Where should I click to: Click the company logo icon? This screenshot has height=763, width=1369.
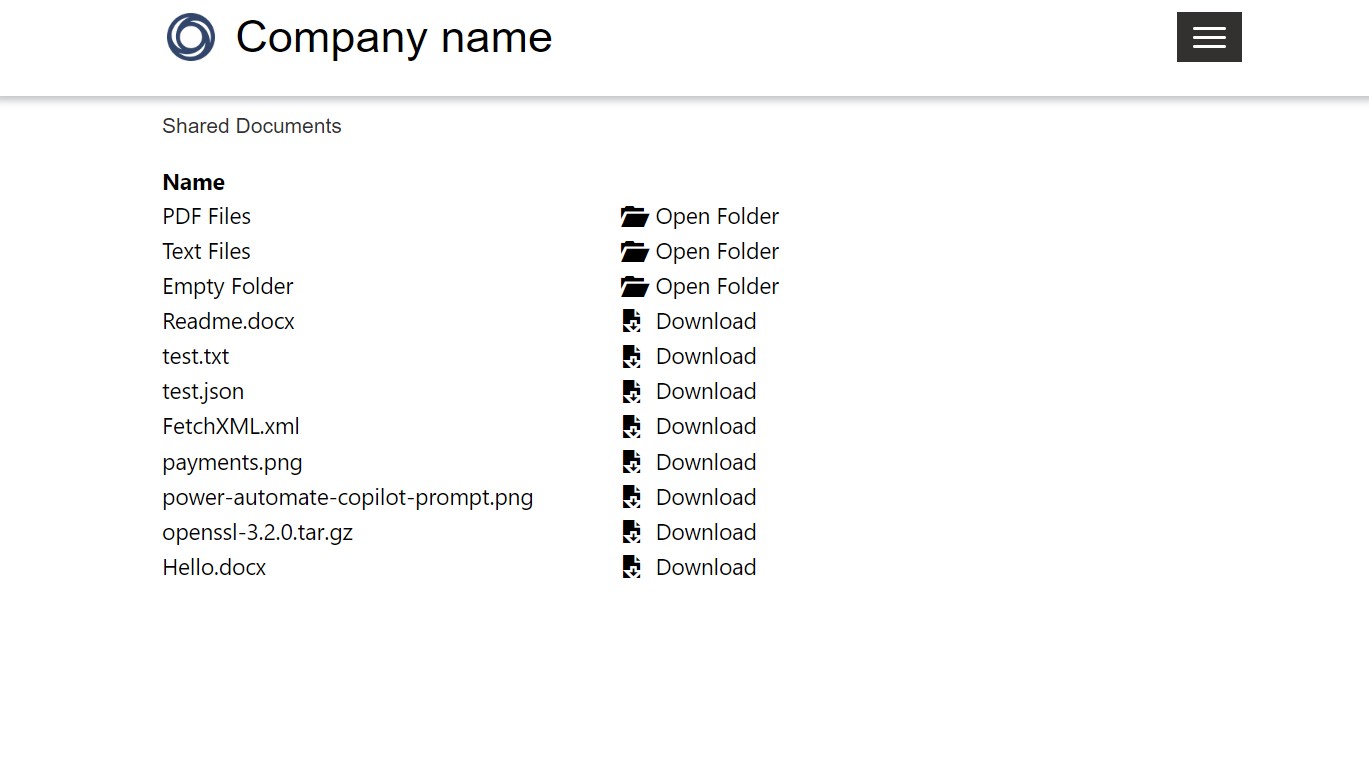coord(190,37)
